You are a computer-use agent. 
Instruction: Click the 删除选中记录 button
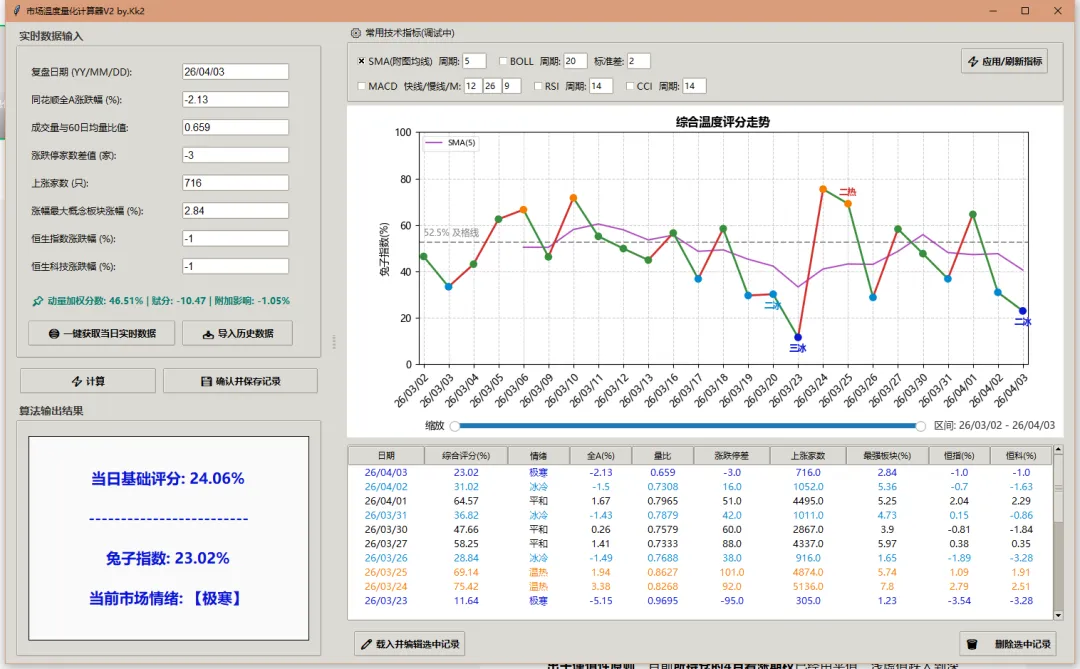(1008, 644)
